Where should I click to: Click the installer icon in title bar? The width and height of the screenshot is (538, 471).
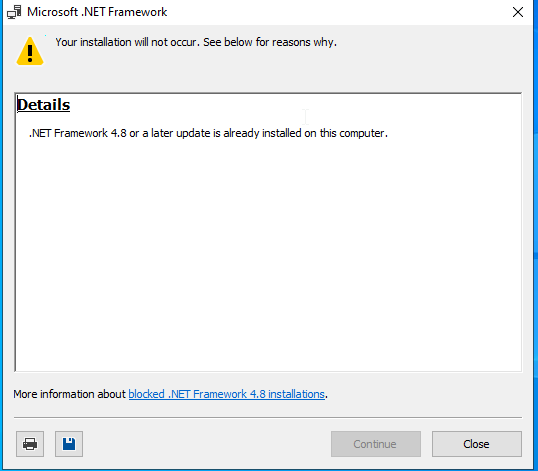pyautogui.click(x=14, y=12)
